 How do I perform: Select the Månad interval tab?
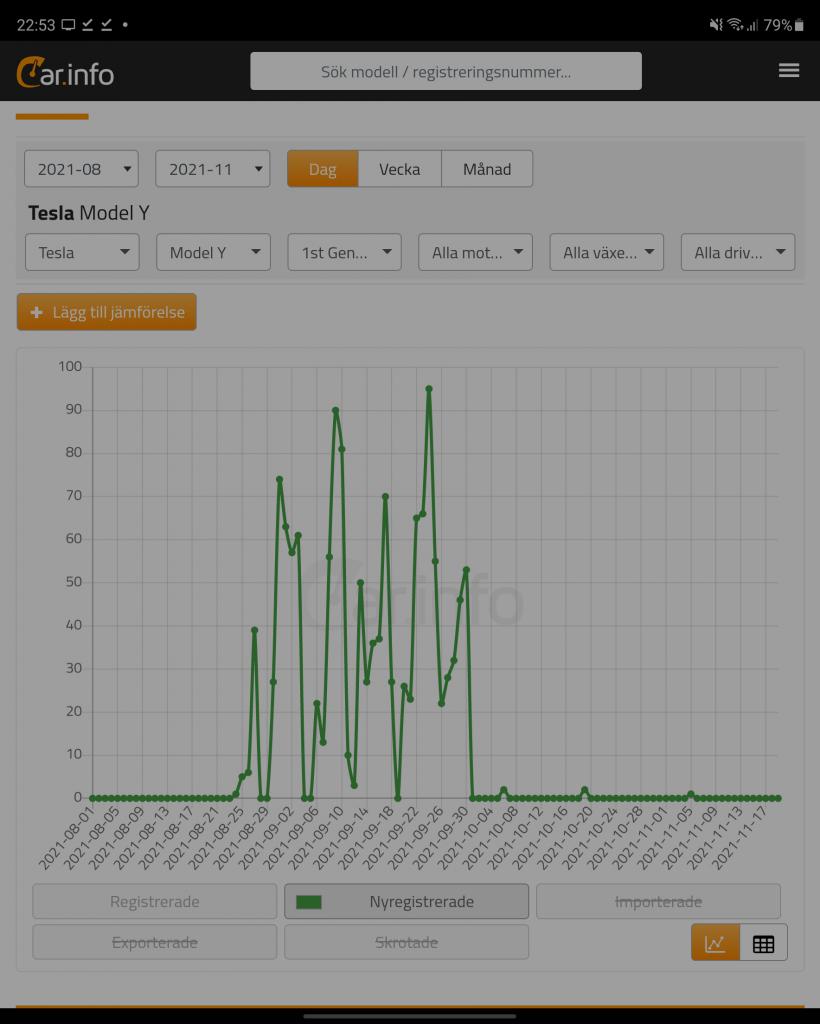point(487,168)
